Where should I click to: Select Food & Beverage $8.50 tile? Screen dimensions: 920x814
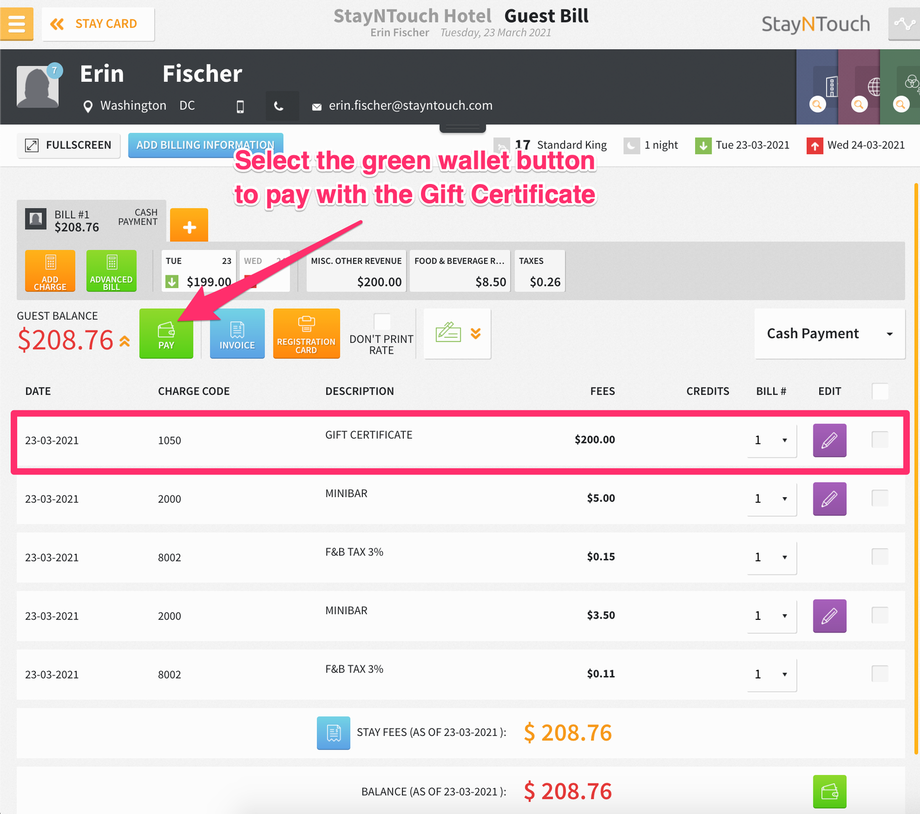(x=459, y=271)
